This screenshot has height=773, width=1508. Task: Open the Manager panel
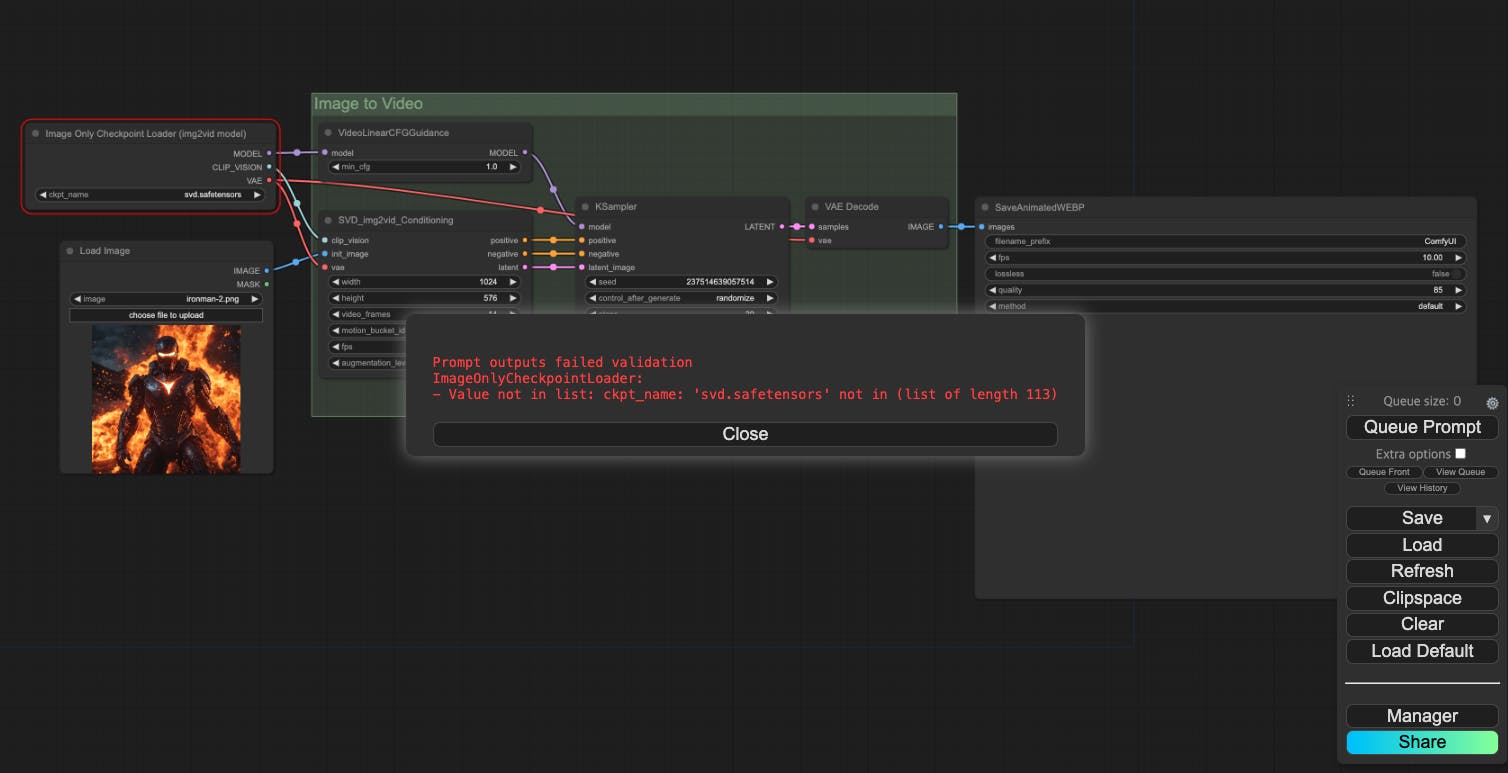(1422, 716)
